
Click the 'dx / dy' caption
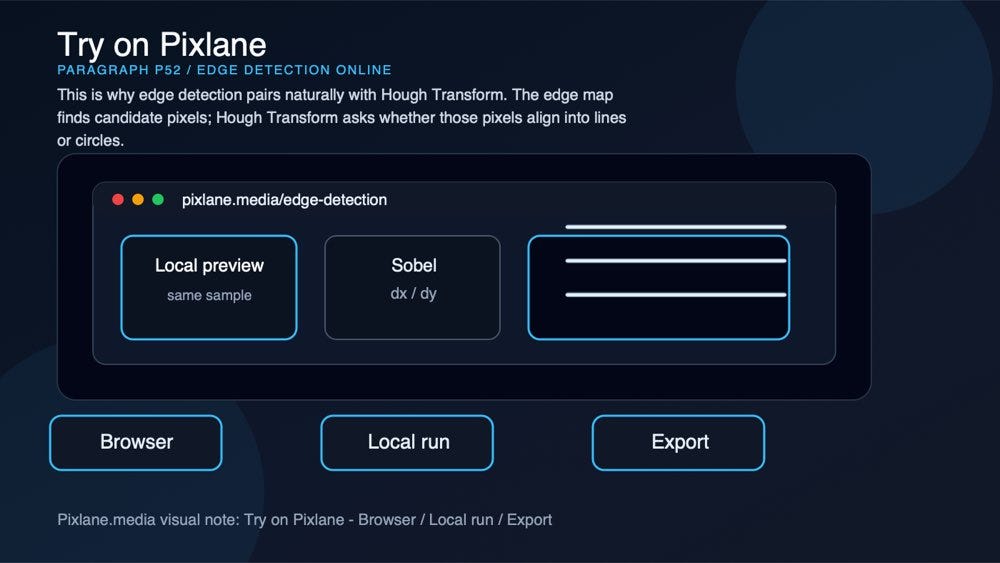click(413, 293)
